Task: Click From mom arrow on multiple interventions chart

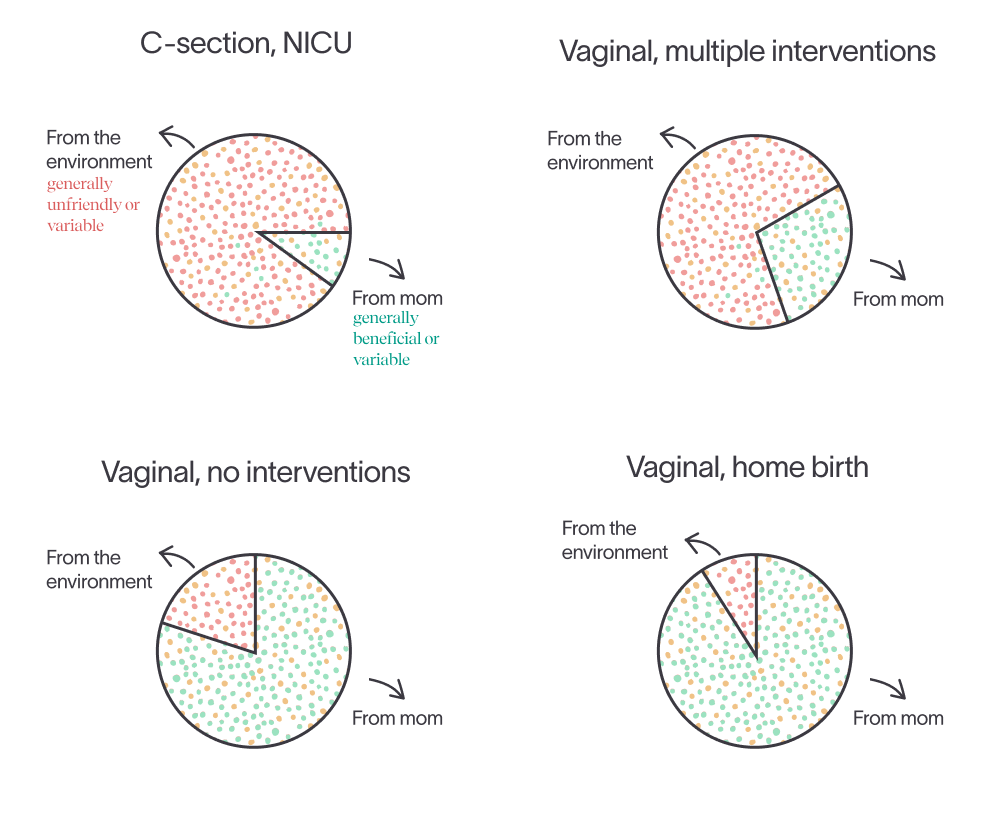Action: (888, 269)
